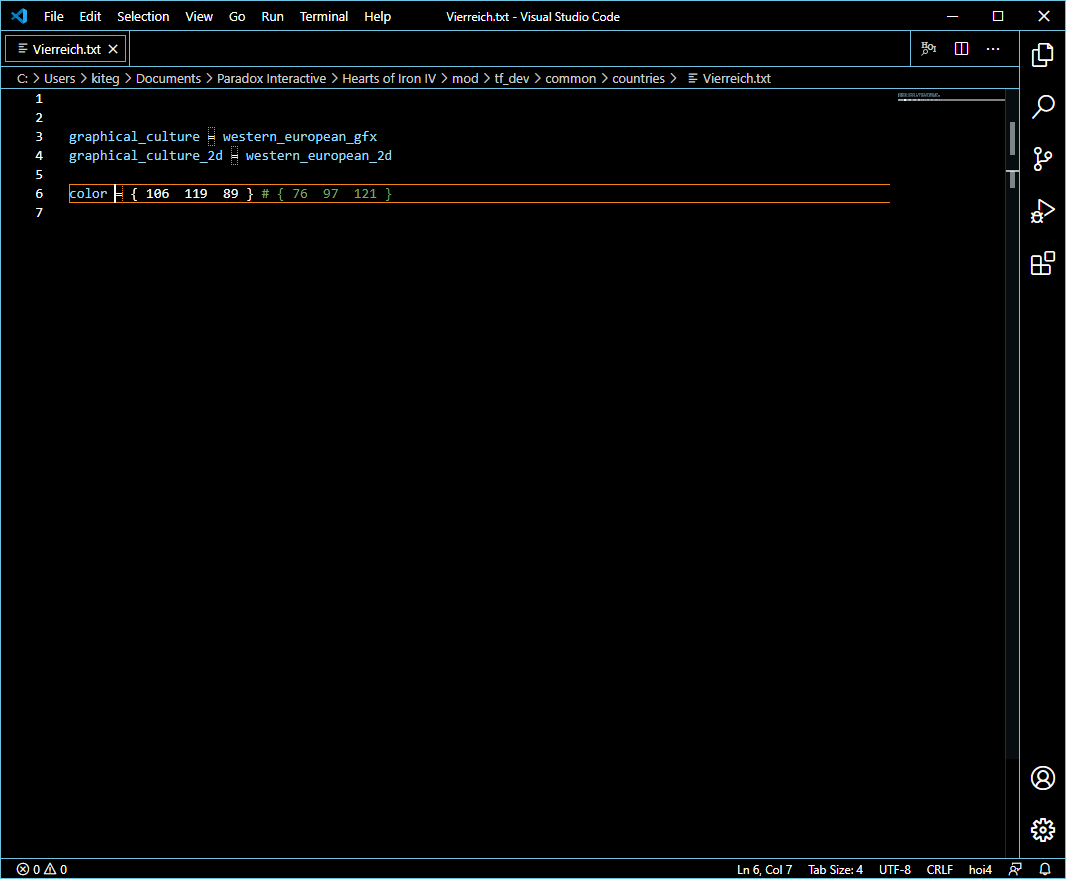Screen dimensions: 1066x879
Task: Click the Vierreich.txt breadcrumb item
Action: click(x=729, y=79)
